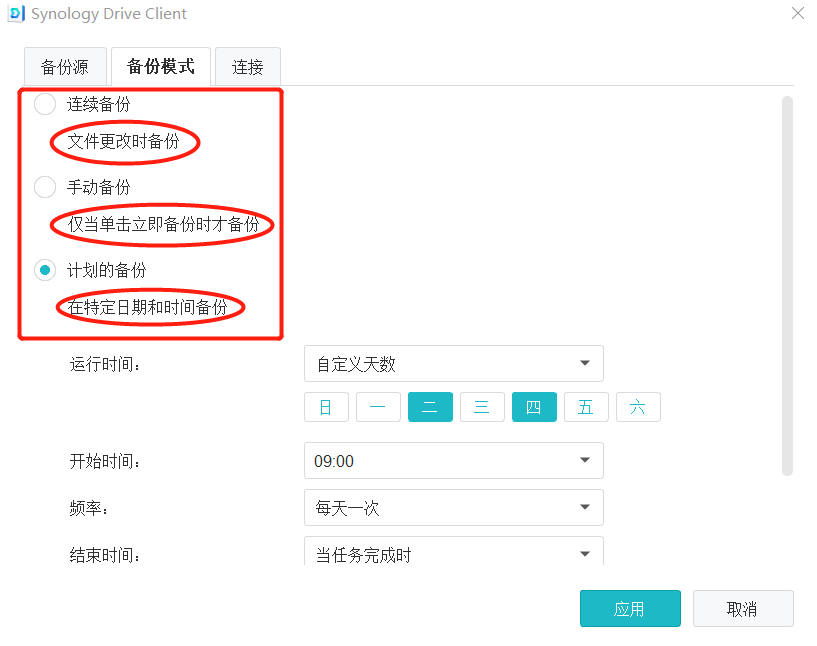Select the 计划的备份 radio button
The width and height of the screenshot is (817, 646).
[45, 270]
